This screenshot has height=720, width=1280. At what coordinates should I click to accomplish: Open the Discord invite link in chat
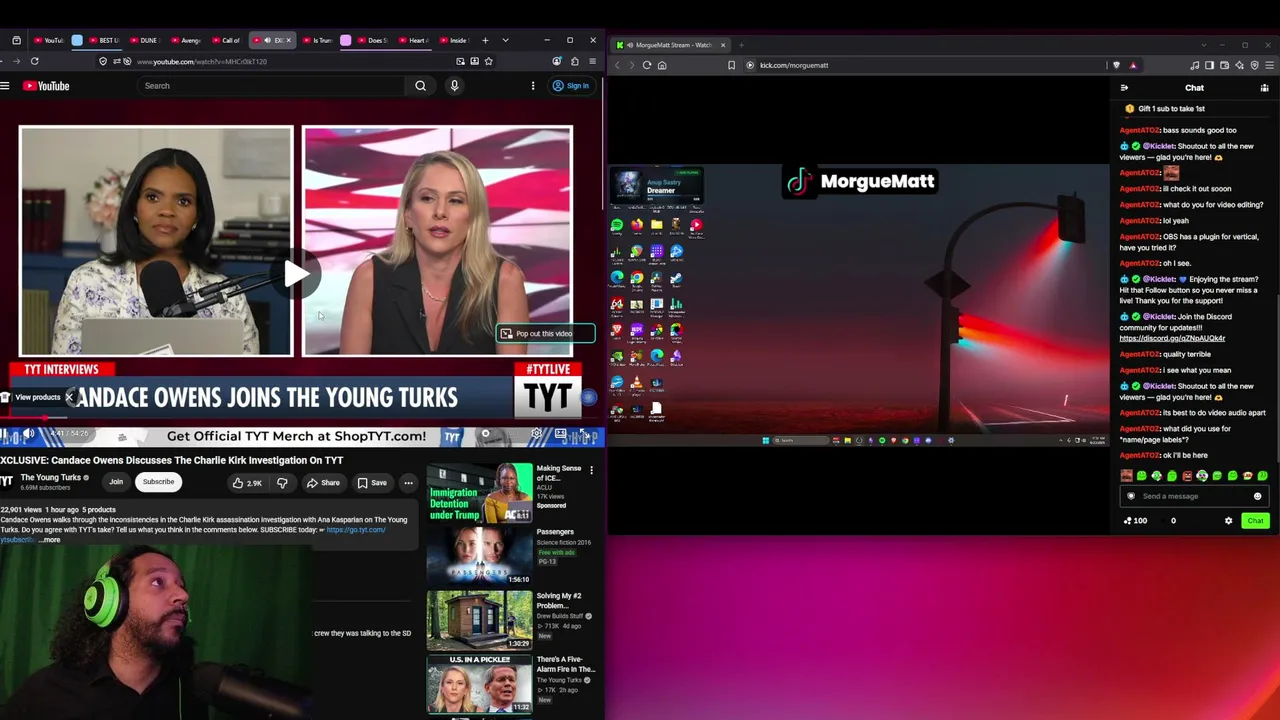pos(1172,338)
